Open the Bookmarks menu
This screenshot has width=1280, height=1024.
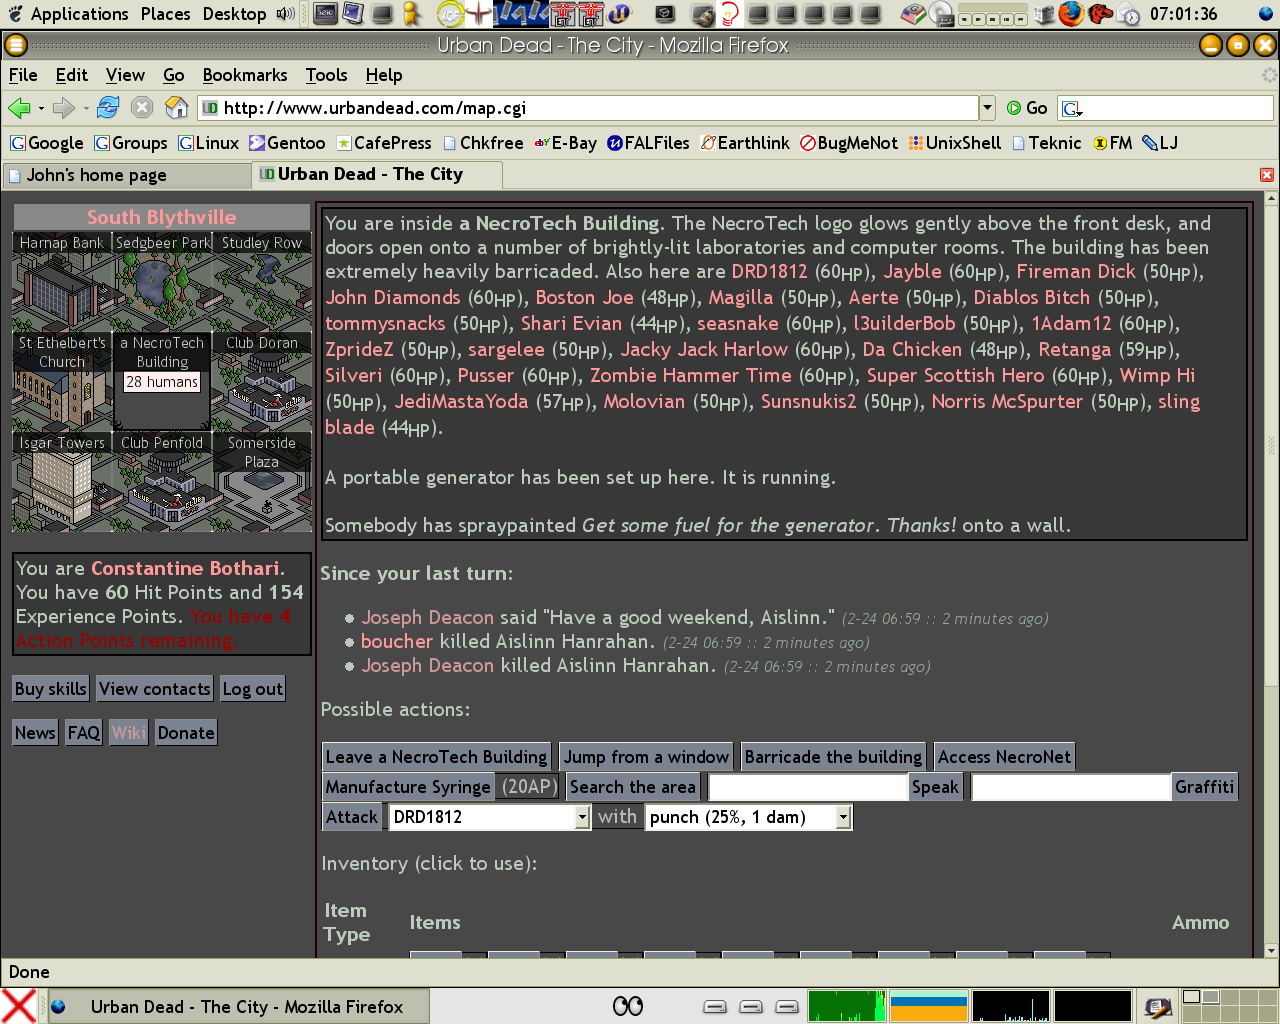point(244,75)
